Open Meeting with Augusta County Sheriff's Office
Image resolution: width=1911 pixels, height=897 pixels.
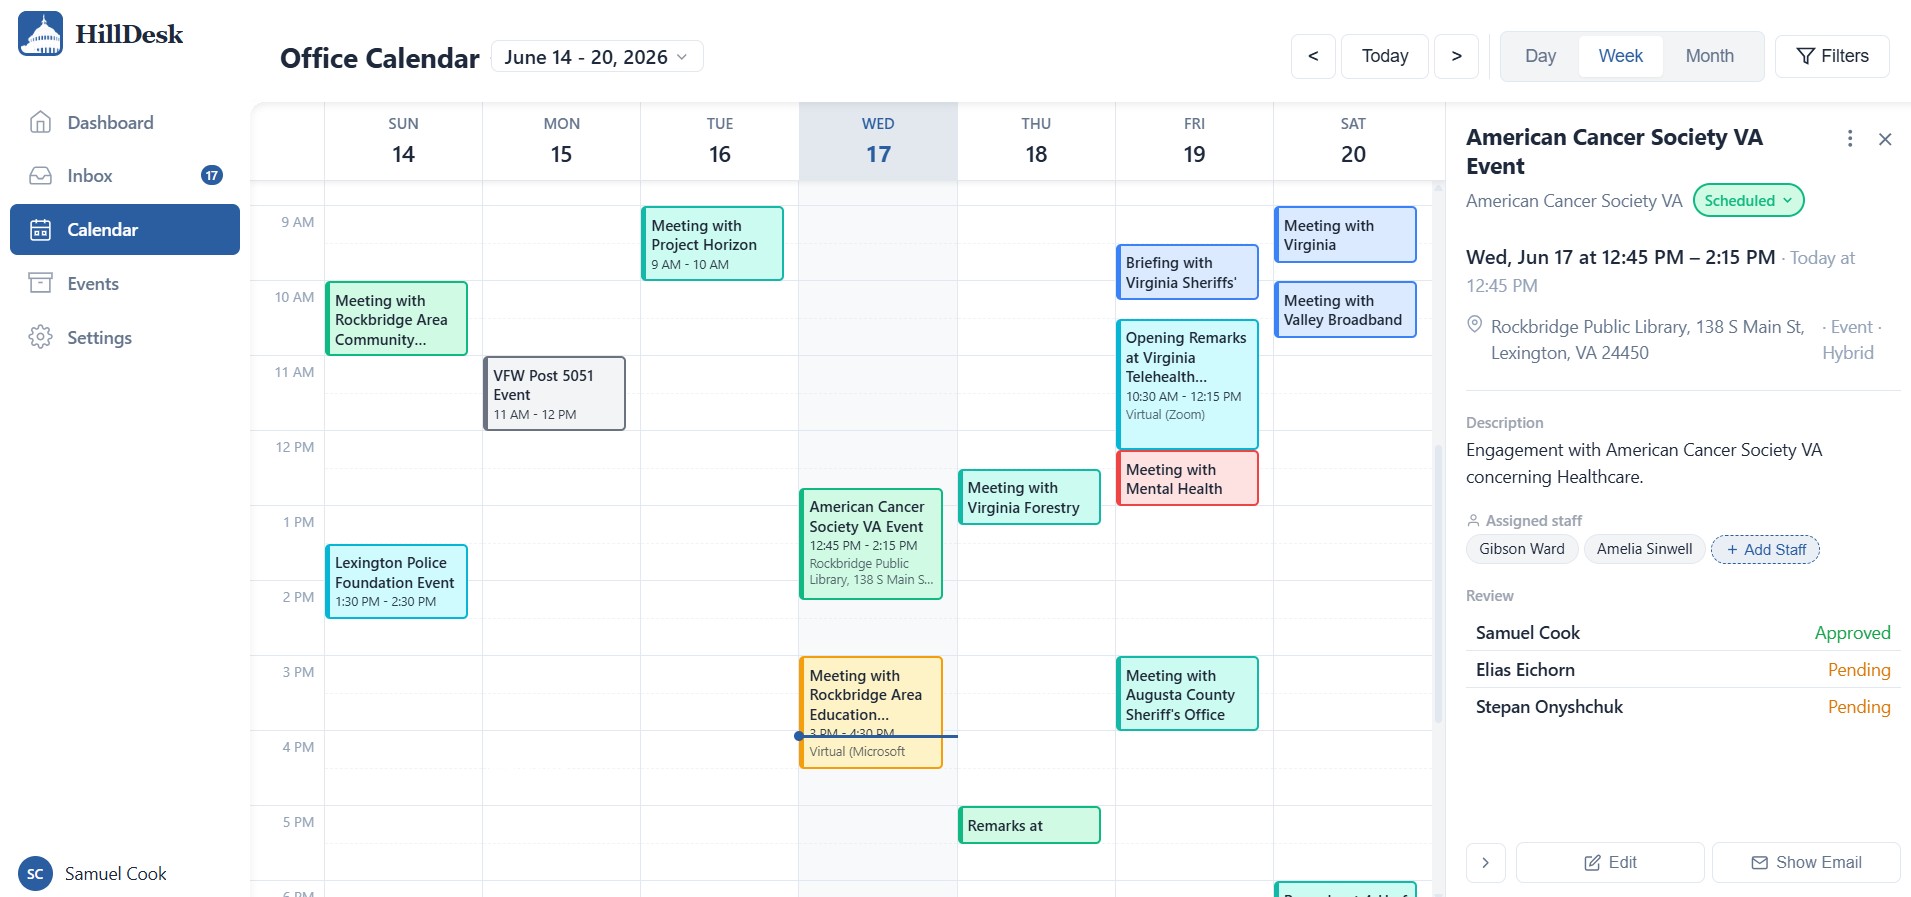coord(1187,694)
